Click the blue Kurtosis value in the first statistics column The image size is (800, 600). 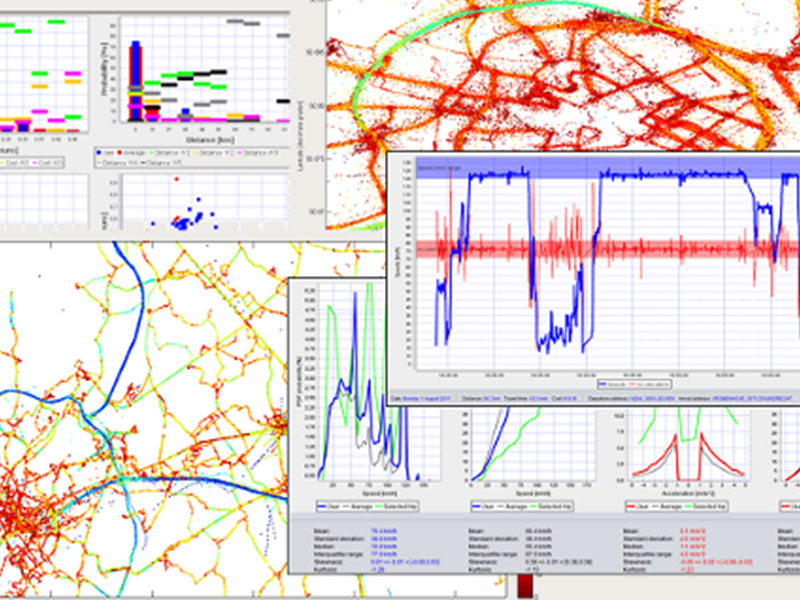pos(378,569)
